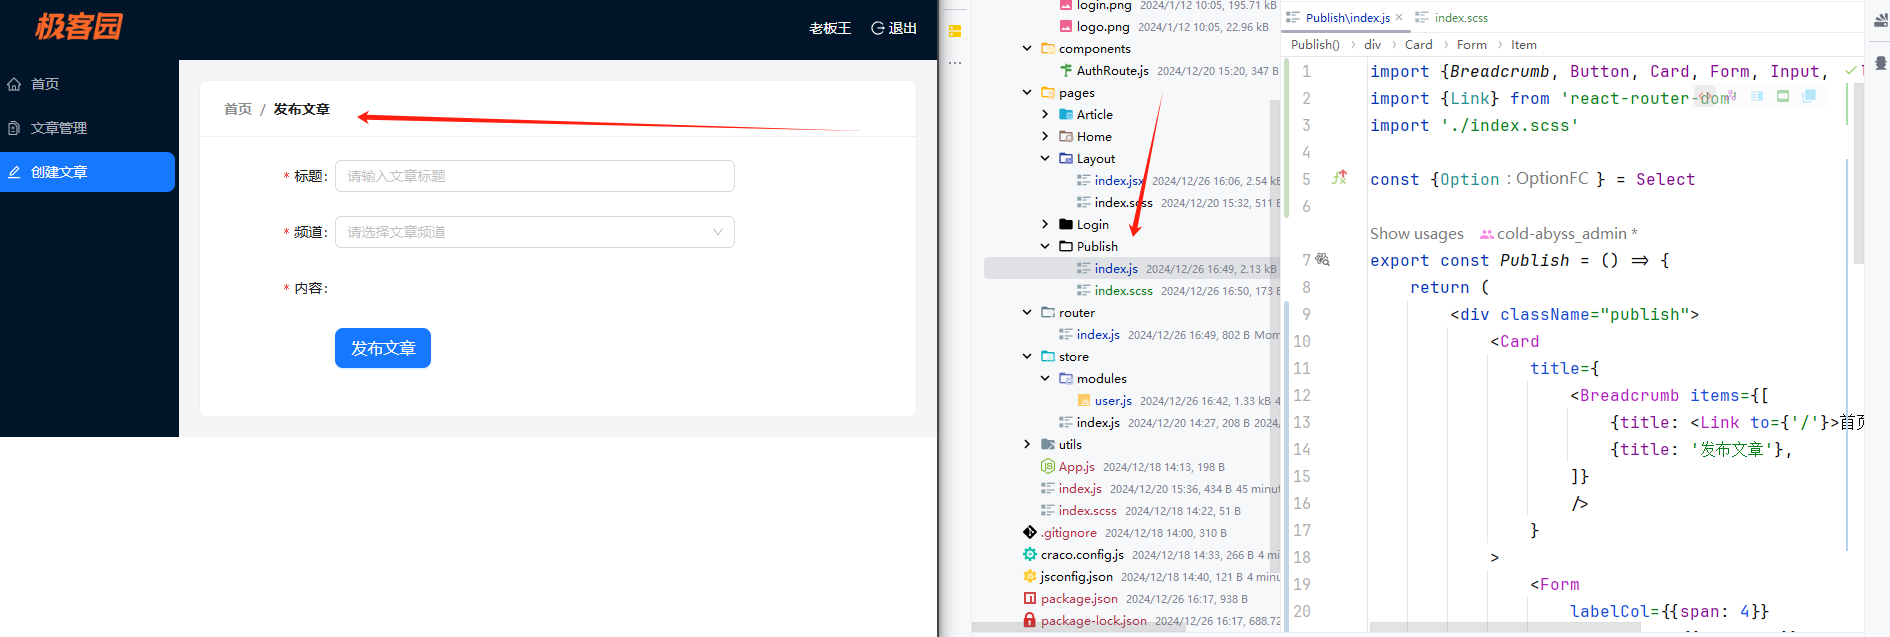Image resolution: width=1890 pixels, height=637 pixels.
Task: Collapse the modules folder
Action: tap(1045, 378)
